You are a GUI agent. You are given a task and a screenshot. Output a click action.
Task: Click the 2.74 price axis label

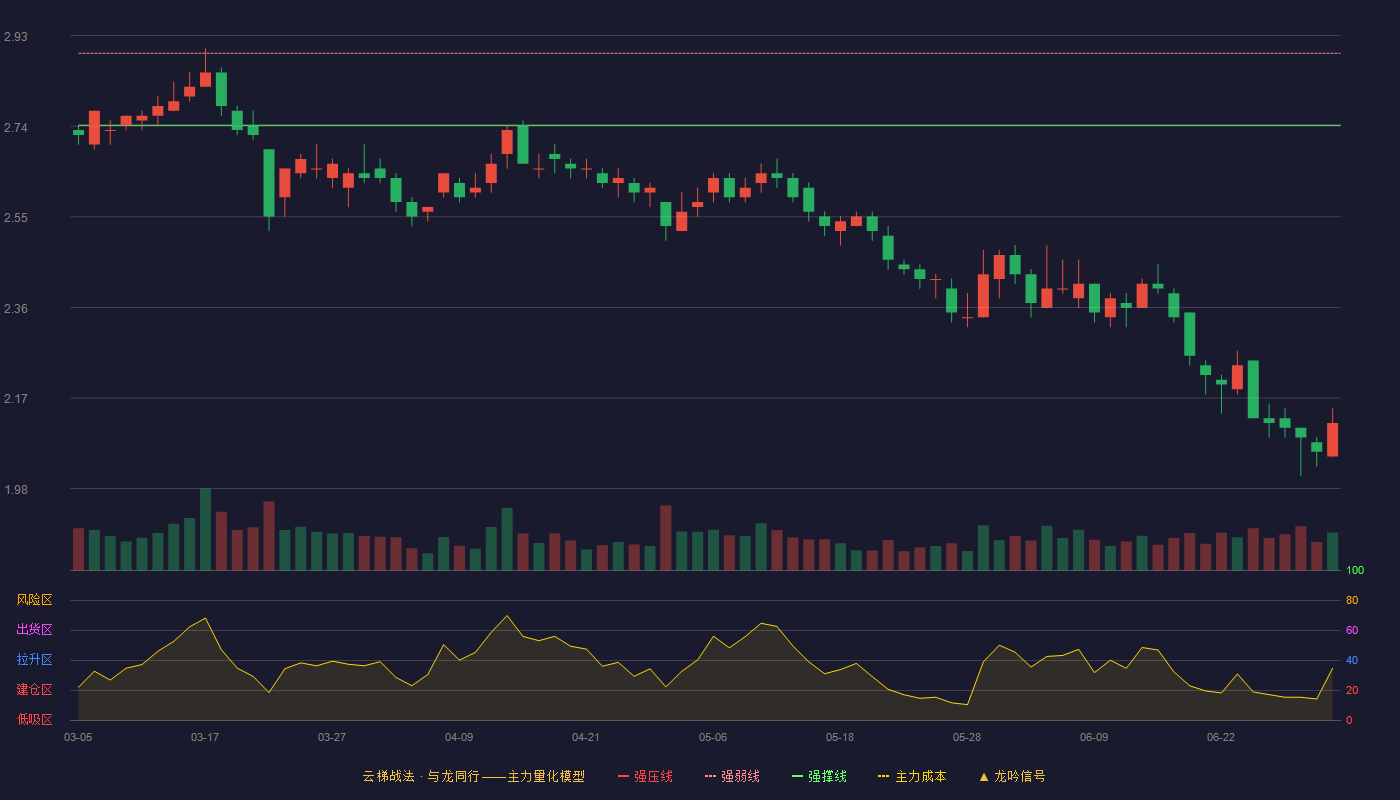(x=16, y=128)
